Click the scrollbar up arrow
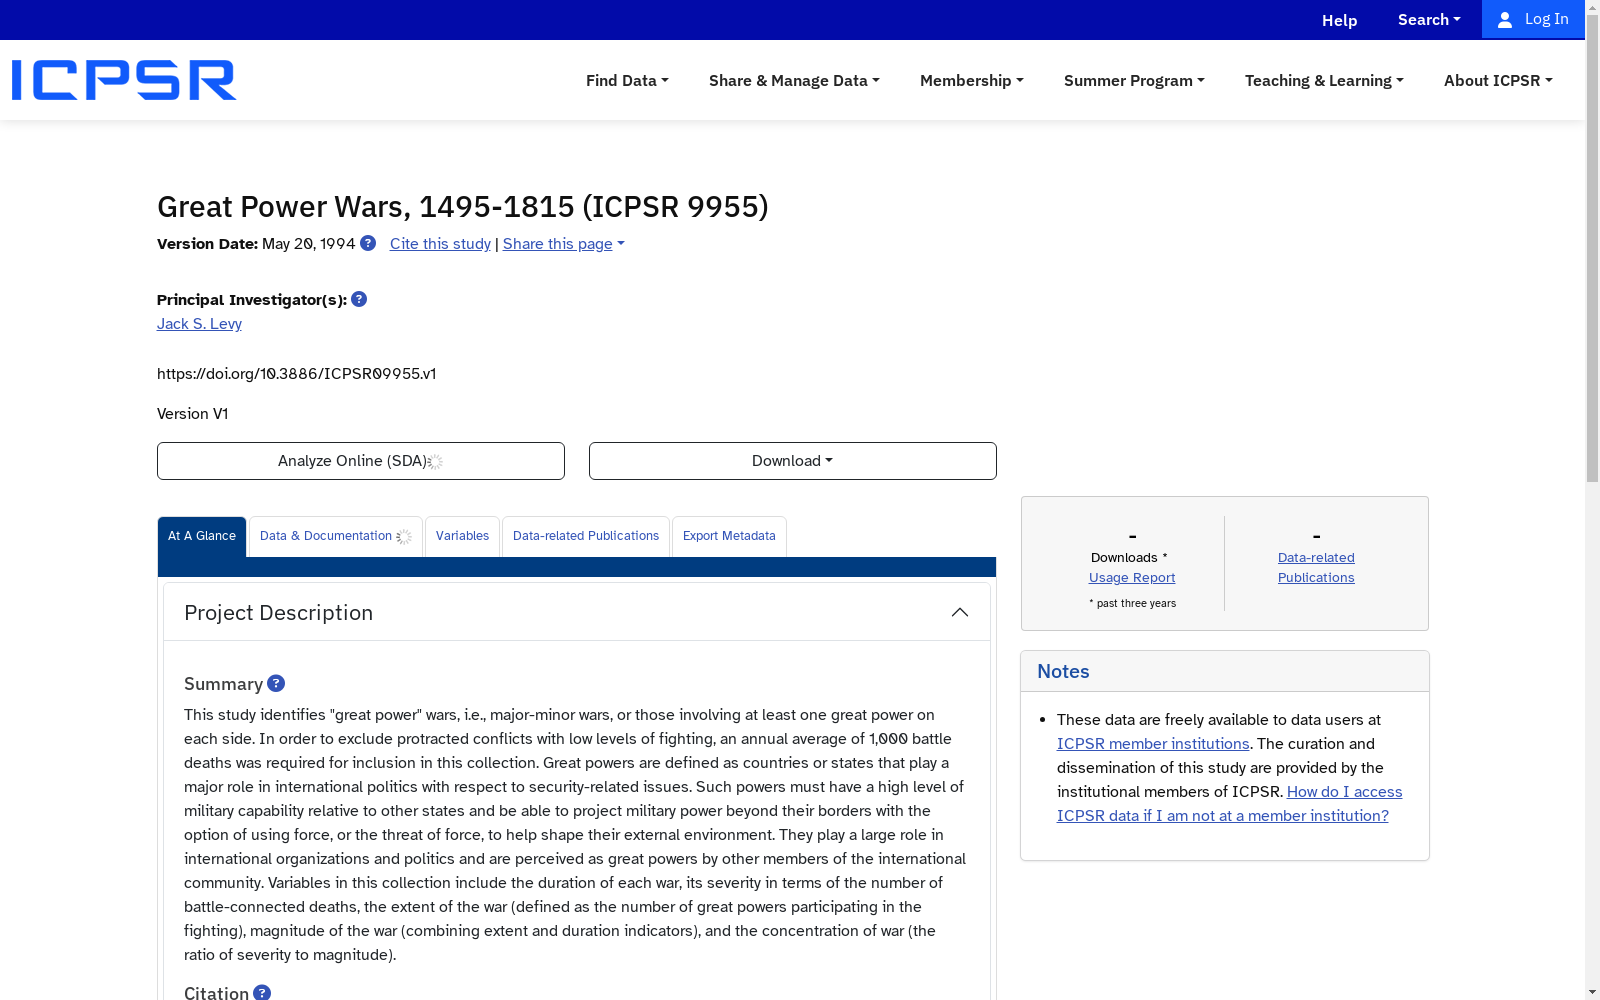The height and width of the screenshot is (1000, 1600). [x=1592, y=8]
